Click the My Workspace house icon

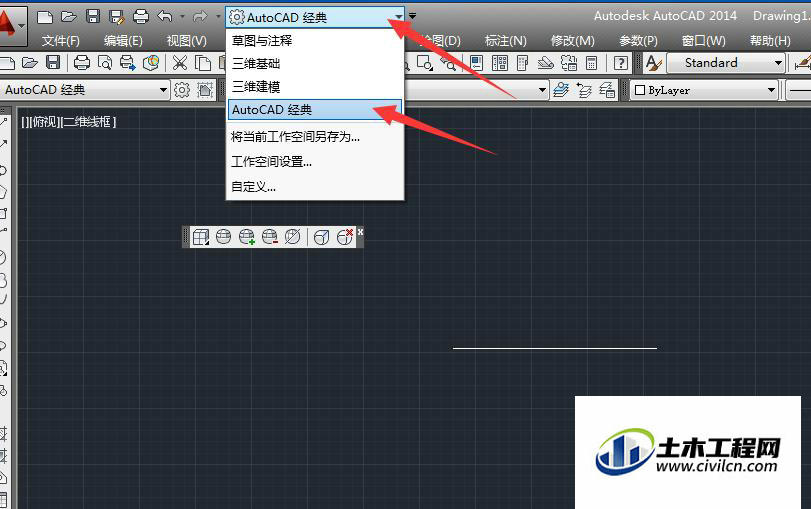205,90
